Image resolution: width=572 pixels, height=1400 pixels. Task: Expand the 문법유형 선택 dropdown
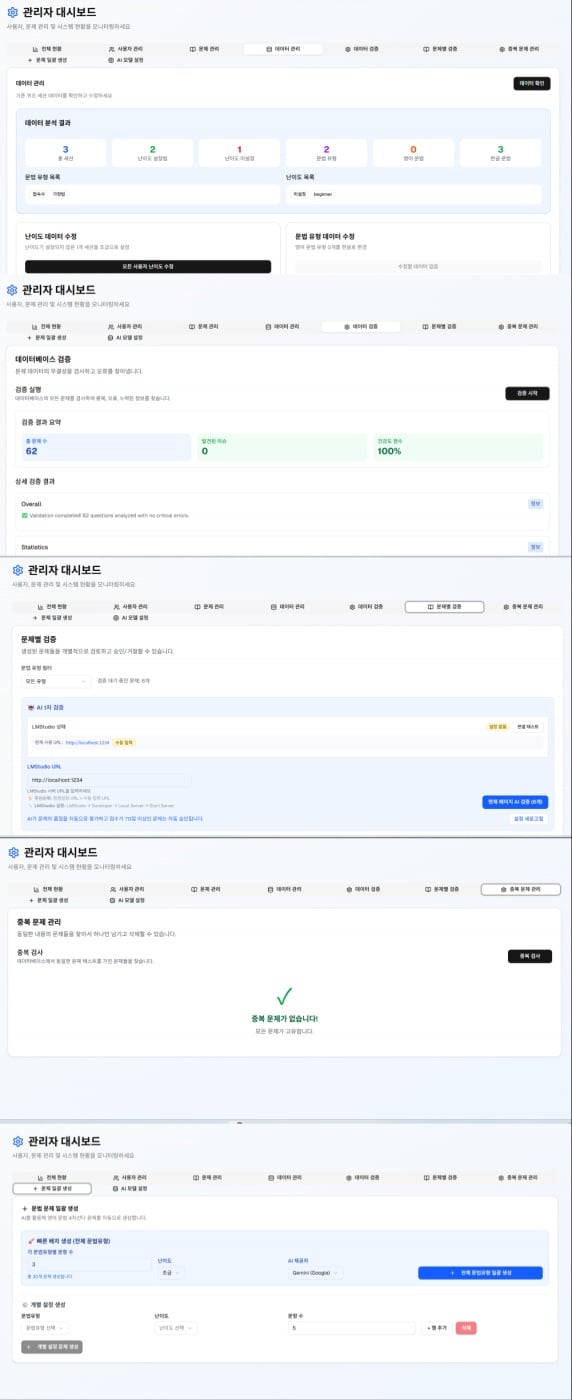click(x=45, y=1328)
